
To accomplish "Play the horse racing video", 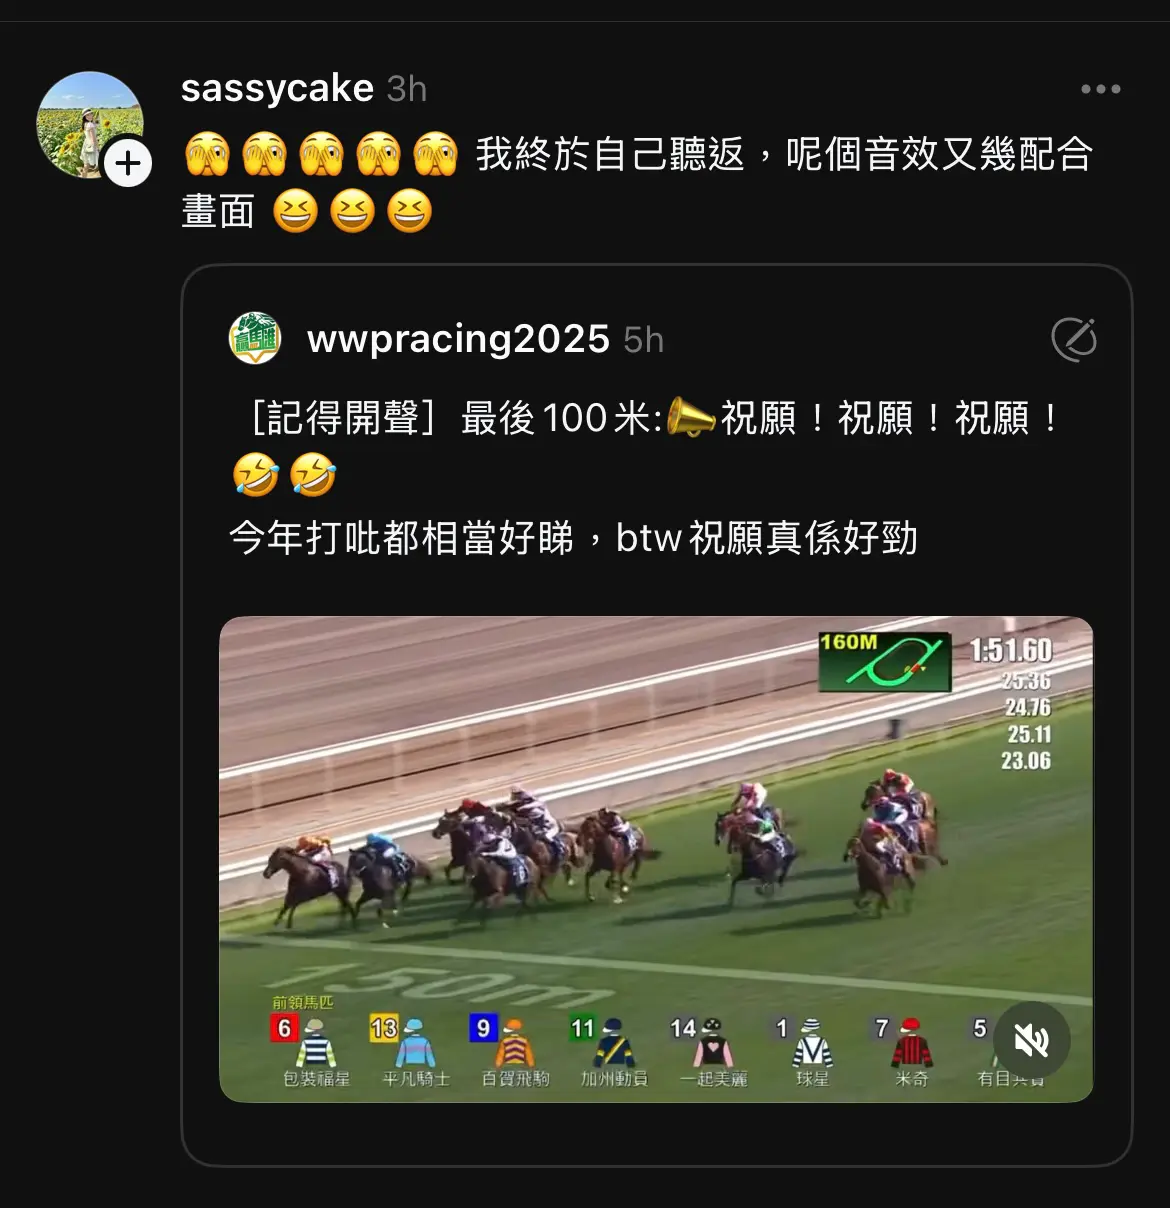I will [656, 859].
